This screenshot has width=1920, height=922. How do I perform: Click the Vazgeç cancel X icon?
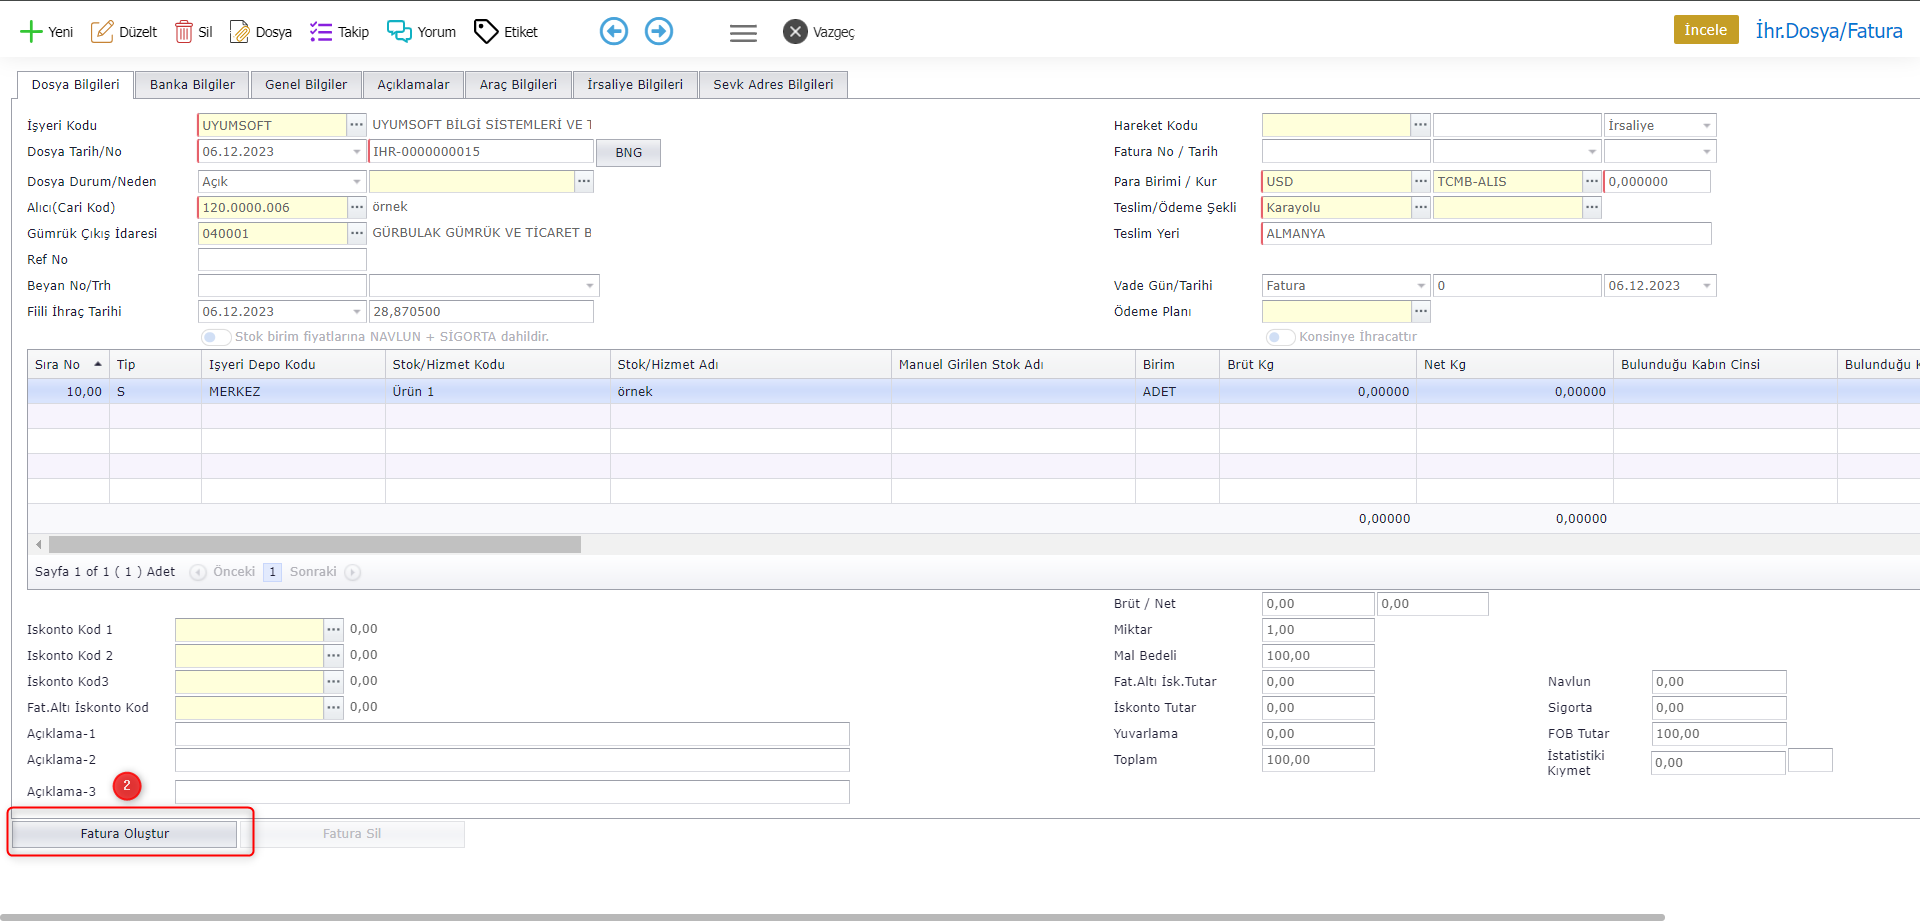(x=795, y=32)
